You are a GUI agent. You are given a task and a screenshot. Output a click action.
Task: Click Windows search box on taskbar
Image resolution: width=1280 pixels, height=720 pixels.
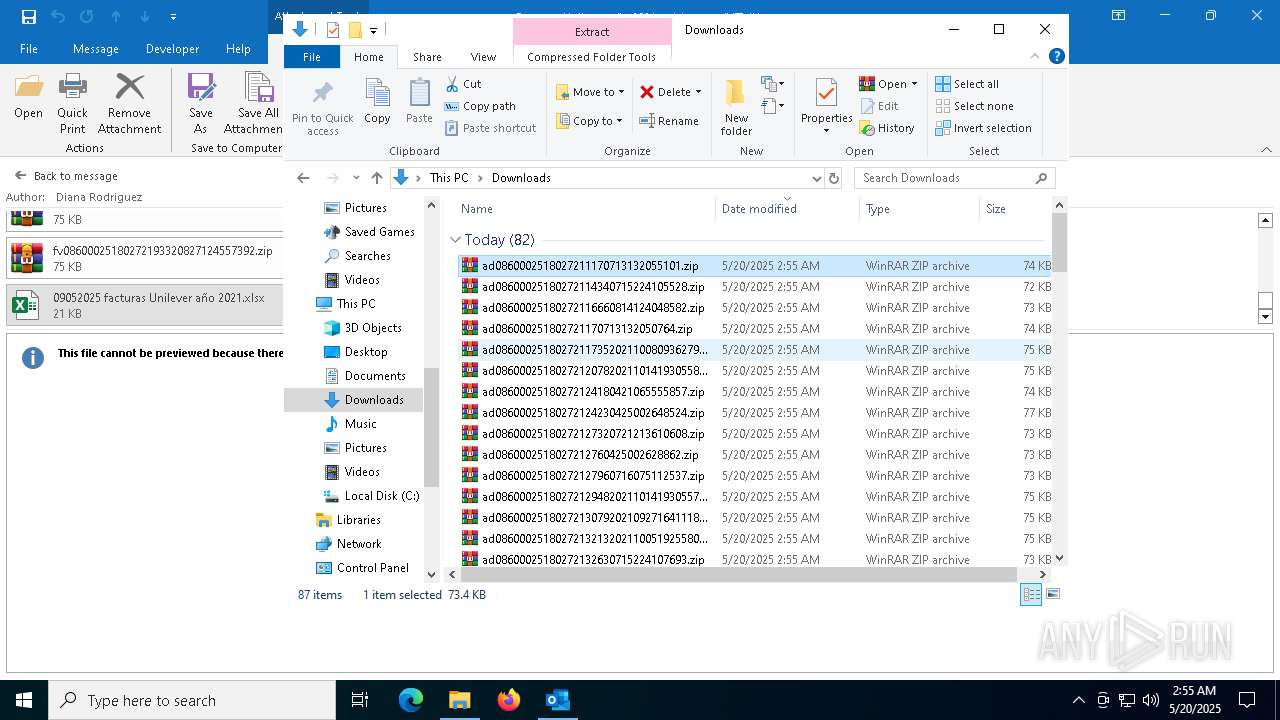tap(192, 700)
